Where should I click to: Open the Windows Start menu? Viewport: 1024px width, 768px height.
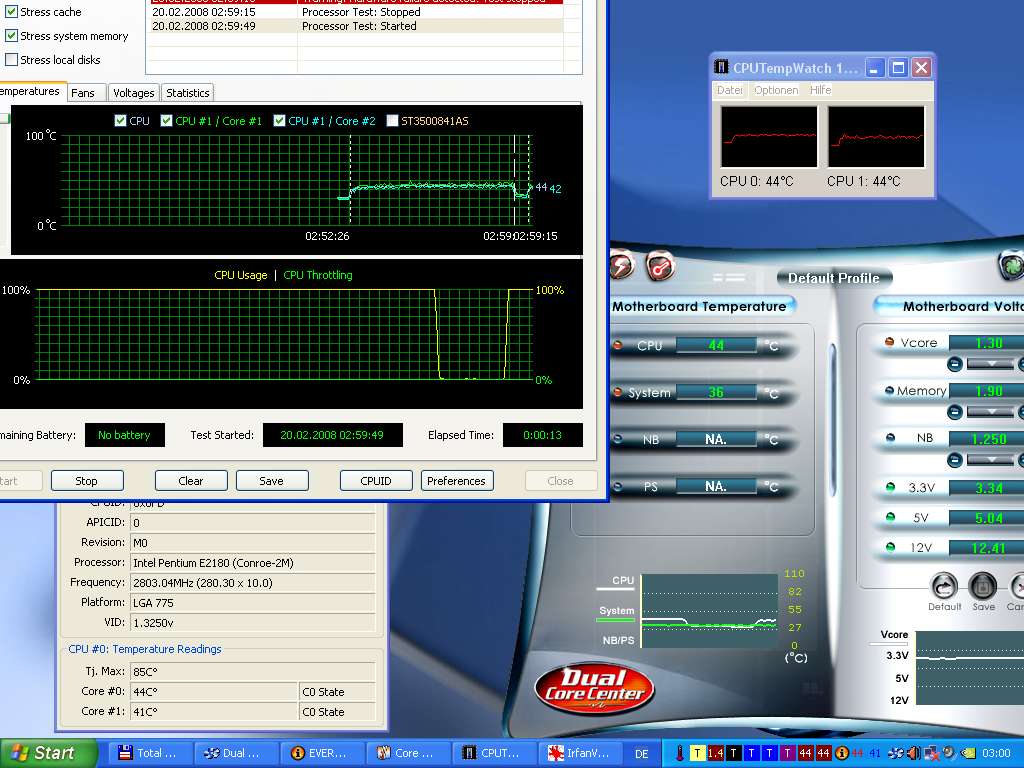click(x=48, y=753)
